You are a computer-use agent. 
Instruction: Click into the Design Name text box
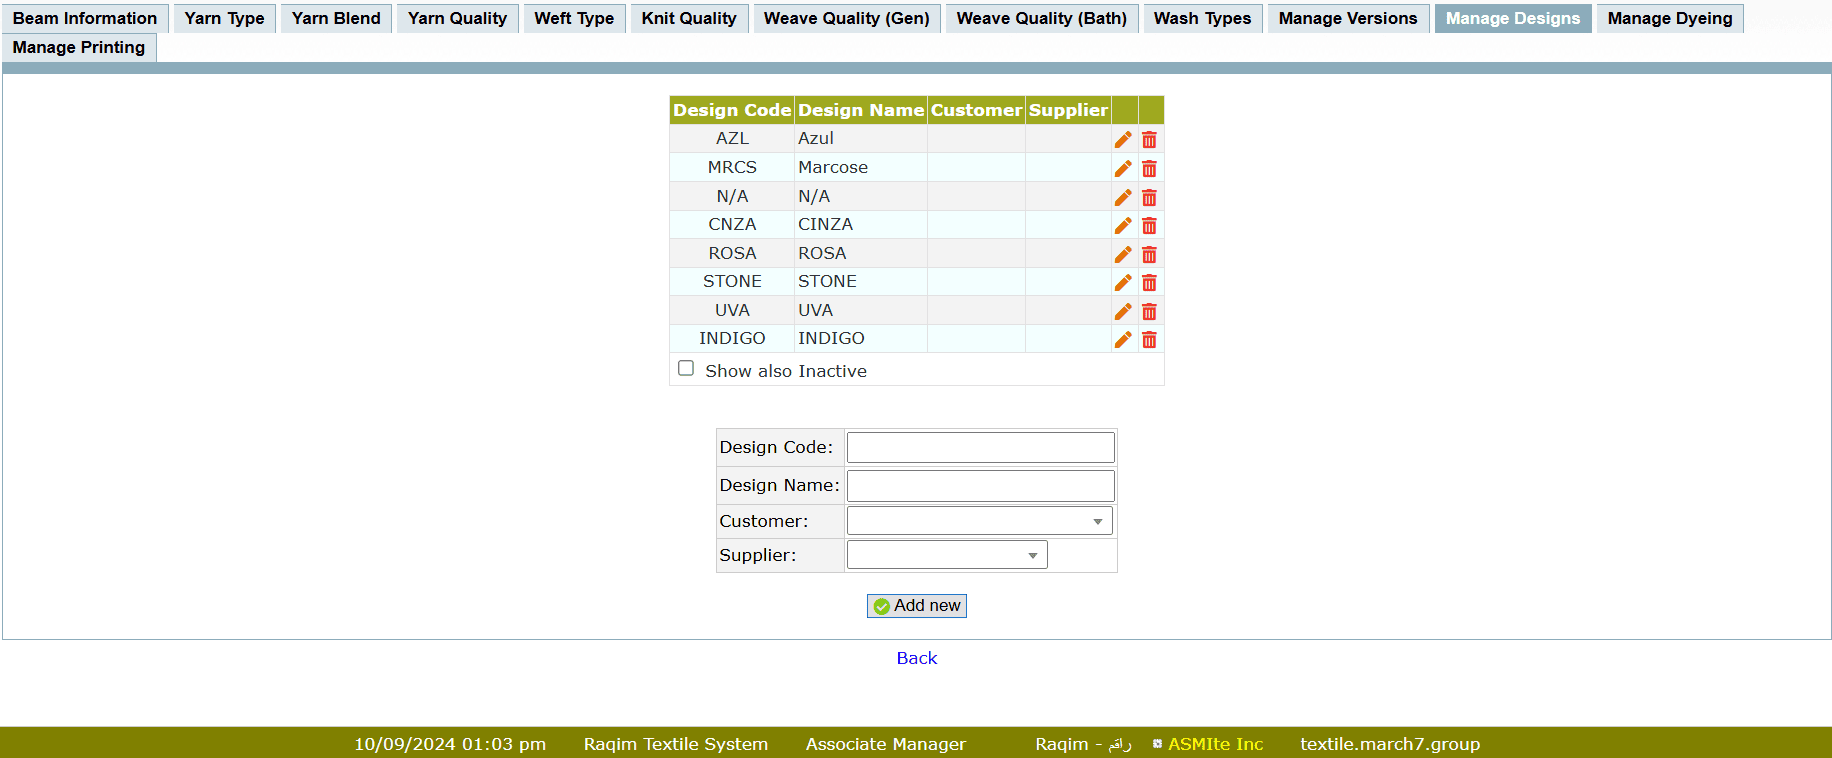[980, 485]
